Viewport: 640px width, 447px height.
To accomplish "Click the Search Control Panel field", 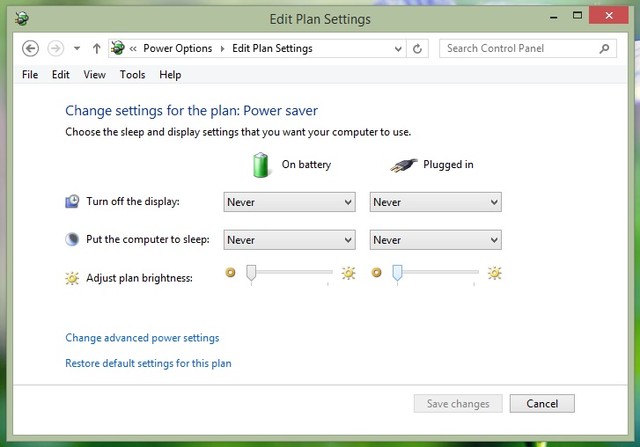I will tap(527, 49).
